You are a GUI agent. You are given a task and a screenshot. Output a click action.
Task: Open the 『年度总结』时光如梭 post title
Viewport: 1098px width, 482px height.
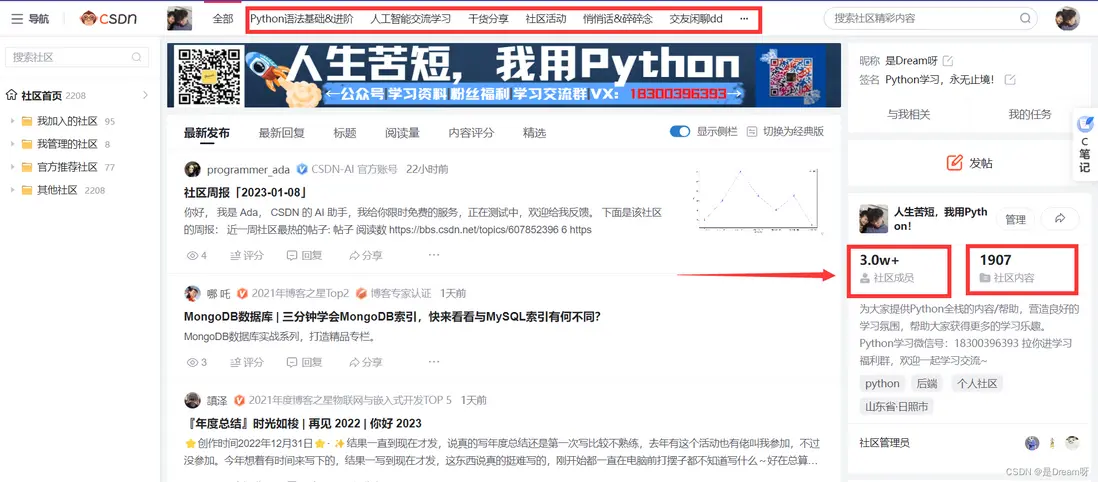[303, 423]
